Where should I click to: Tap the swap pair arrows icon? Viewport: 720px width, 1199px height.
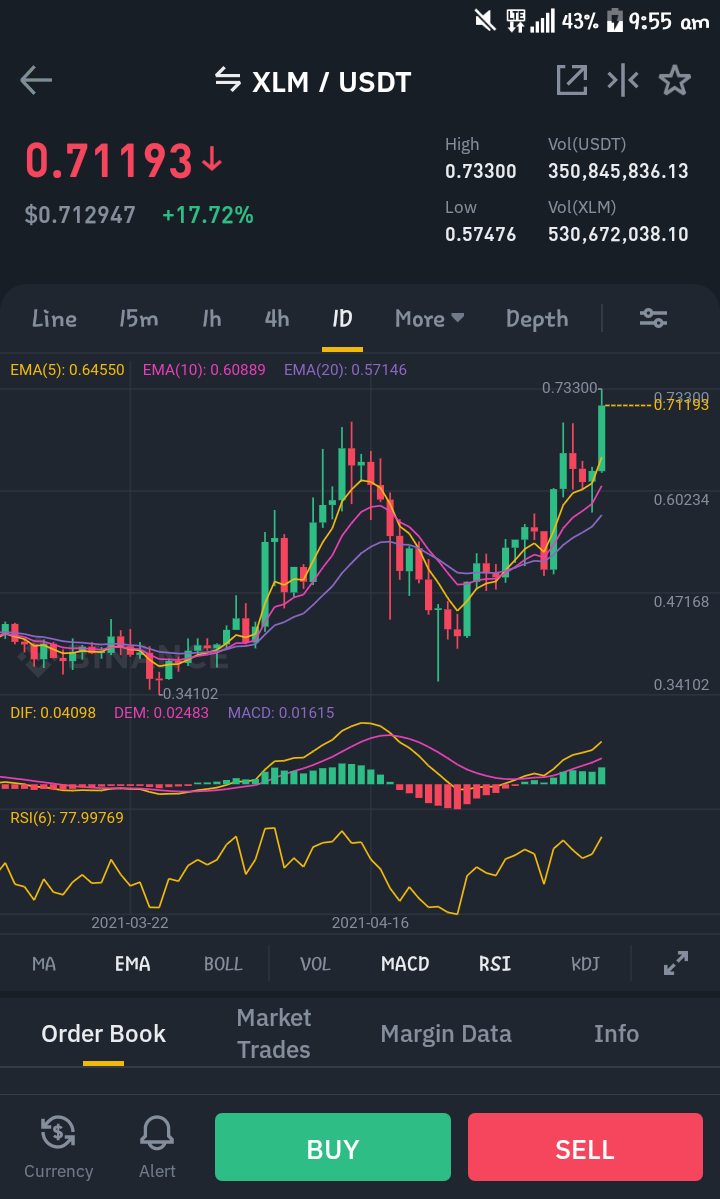(228, 79)
